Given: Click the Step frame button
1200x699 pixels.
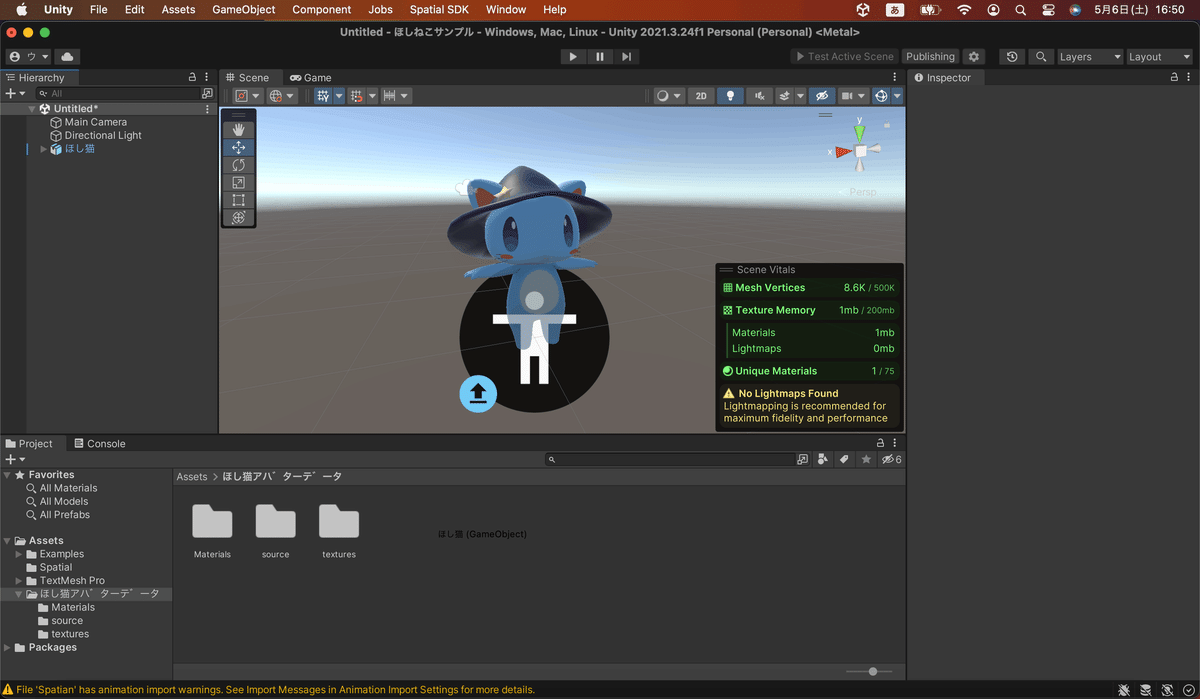Looking at the screenshot, I should coord(626,57).
